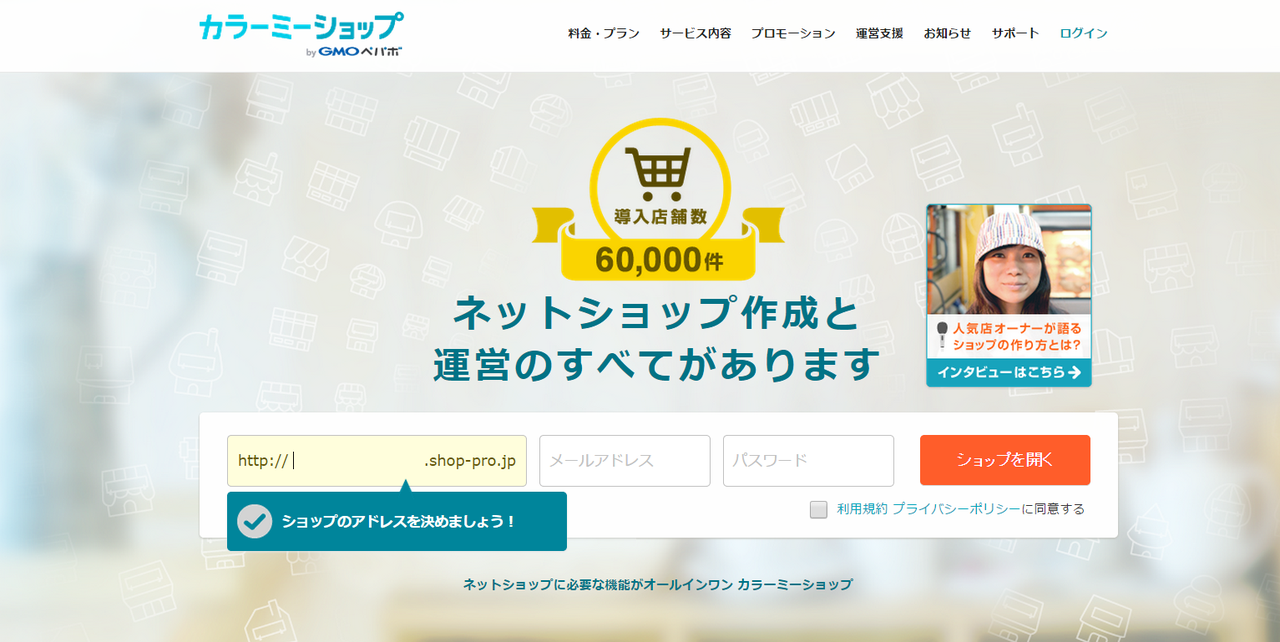Go to お知らせ in navigation bar
Viewport: 1280px width, 642px height.
pyautogui.click(x=947, y=33)
